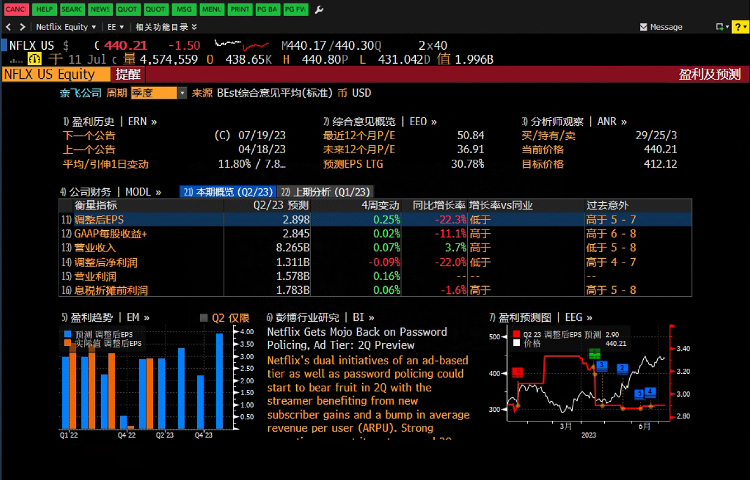This screenshot has height=480, width=750.
Task: Click the green PRINT key
Action: click(240, 10)
